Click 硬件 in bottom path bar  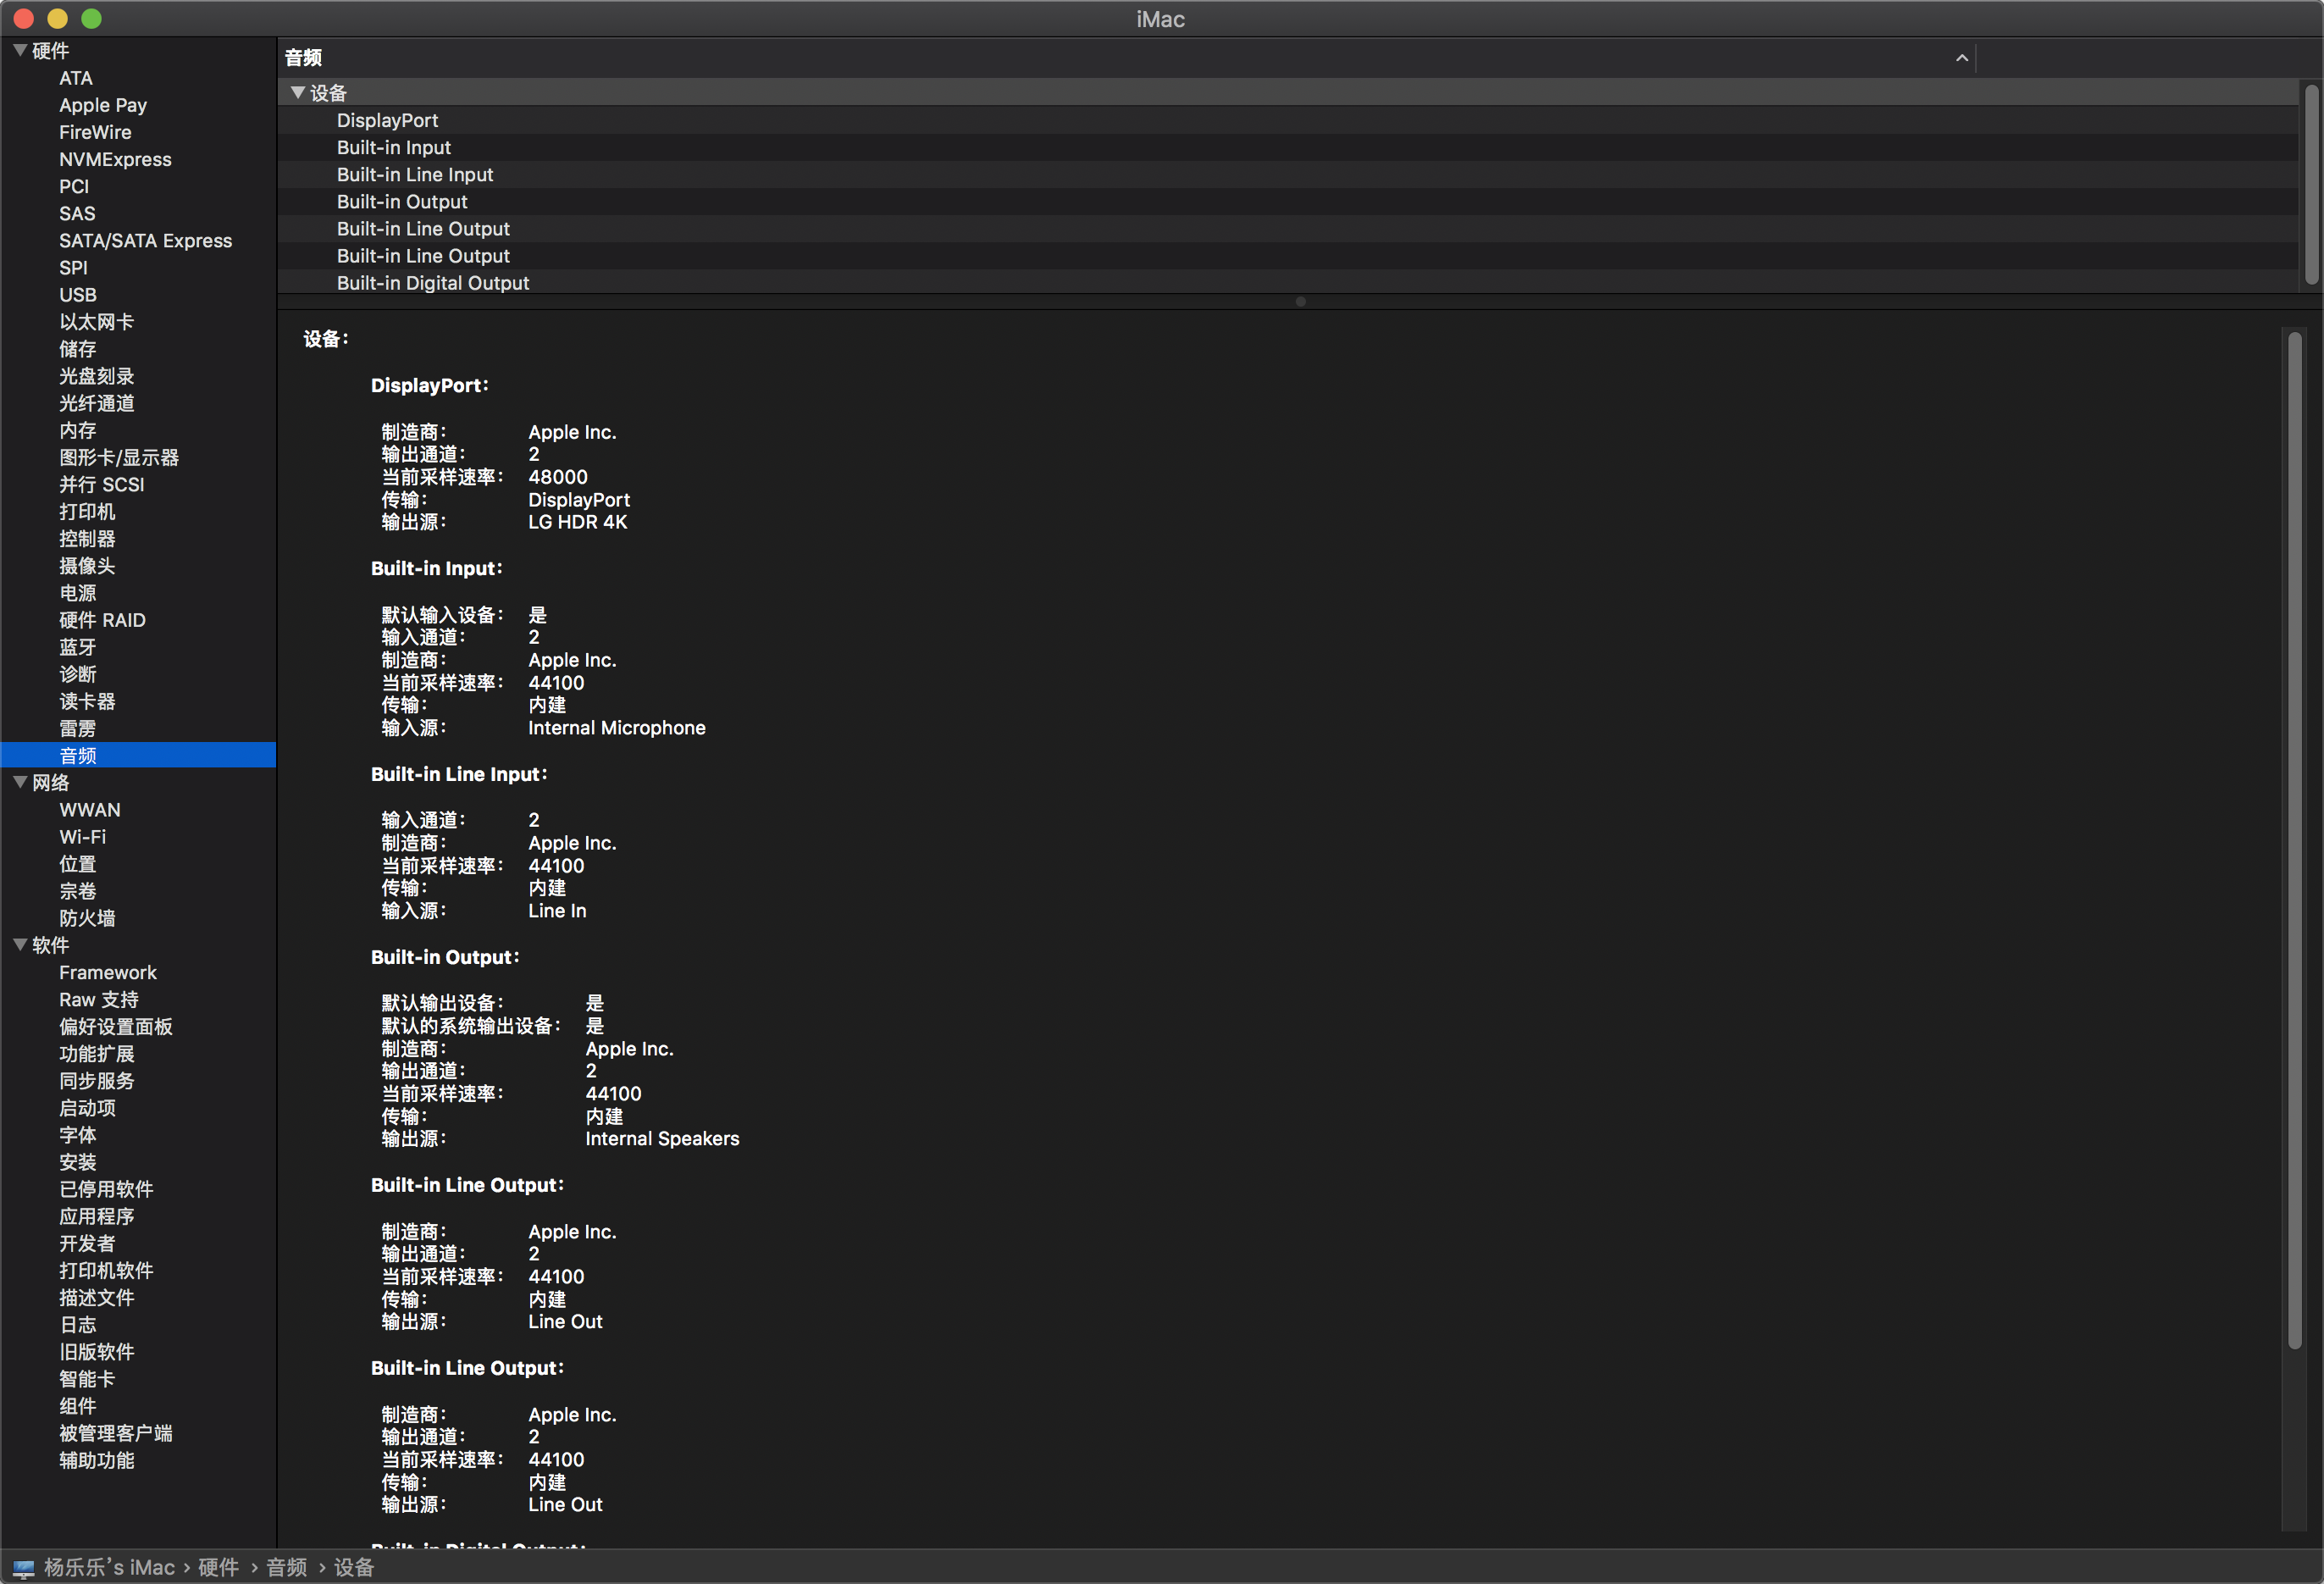pos(218,1567)
